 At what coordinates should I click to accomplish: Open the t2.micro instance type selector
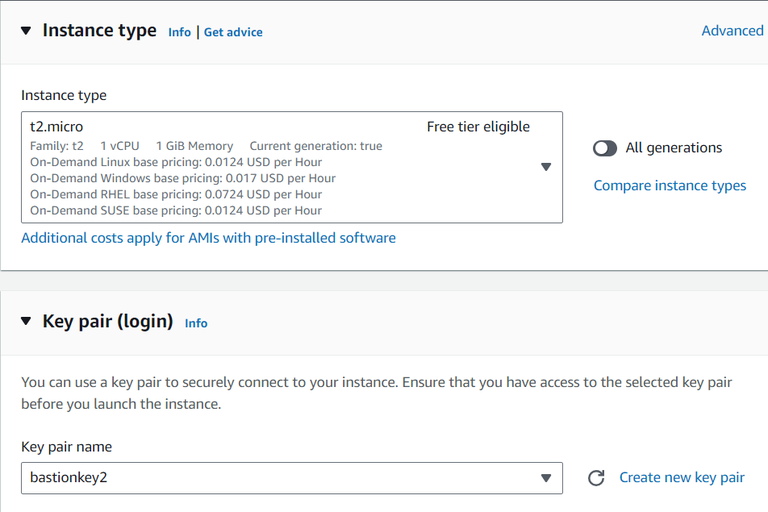290,167
